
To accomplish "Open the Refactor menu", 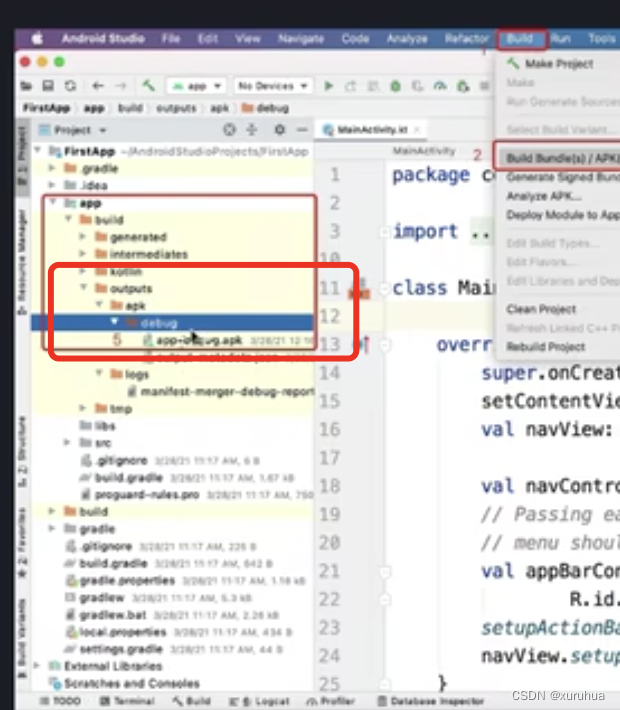I will [x=466, y=39].
